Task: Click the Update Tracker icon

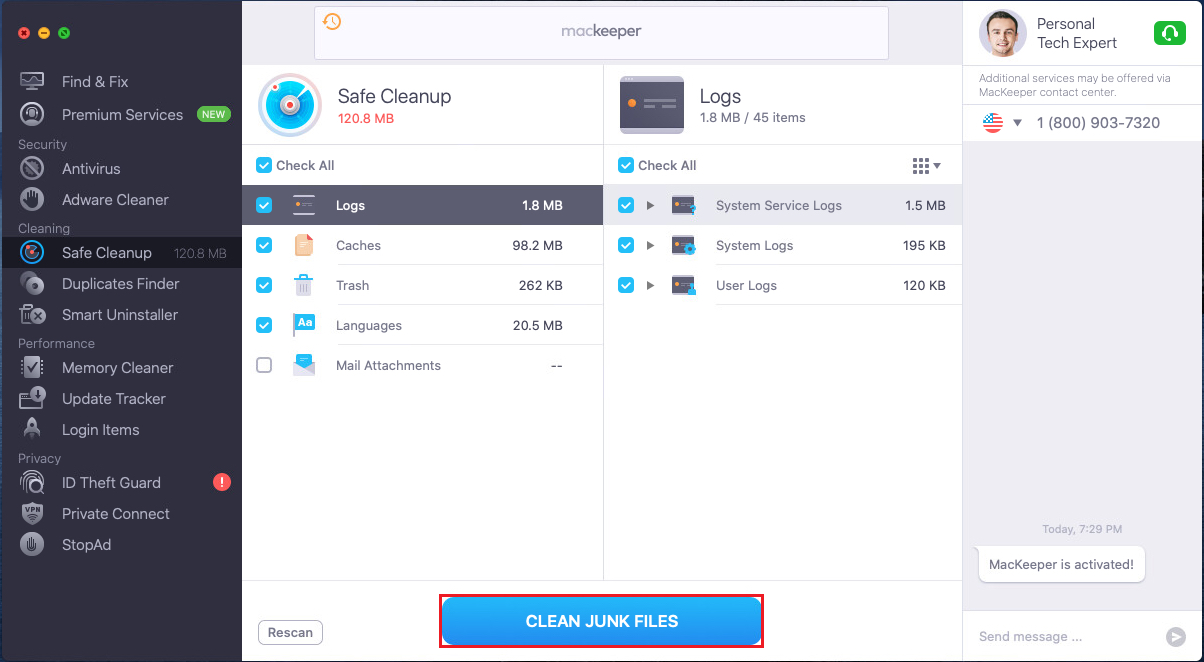Action: coord(32,398)
